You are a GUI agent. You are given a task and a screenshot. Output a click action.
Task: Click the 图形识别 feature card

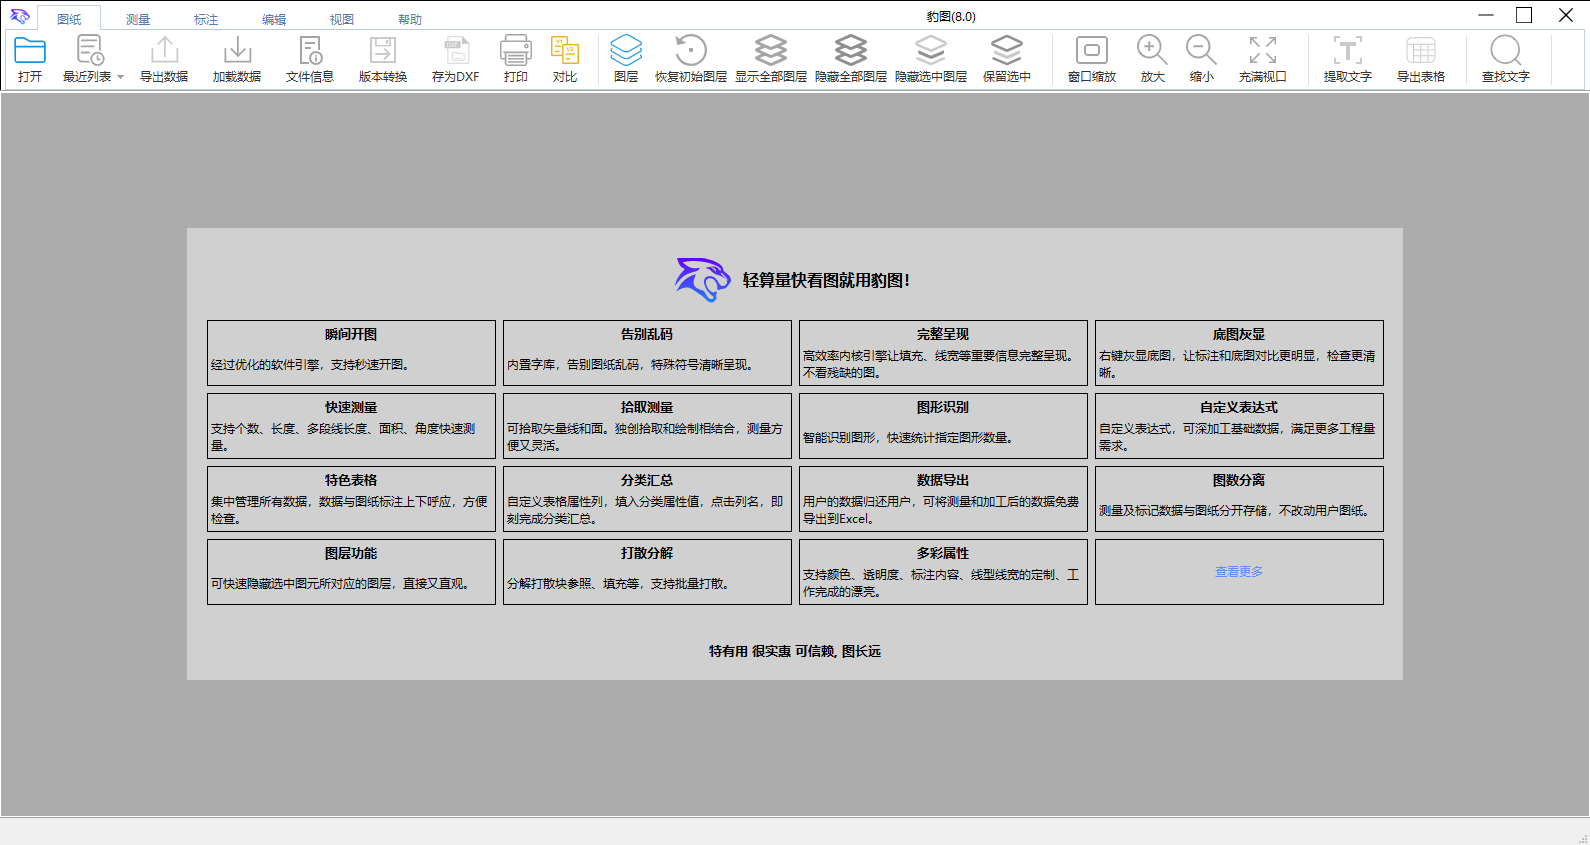943,426
